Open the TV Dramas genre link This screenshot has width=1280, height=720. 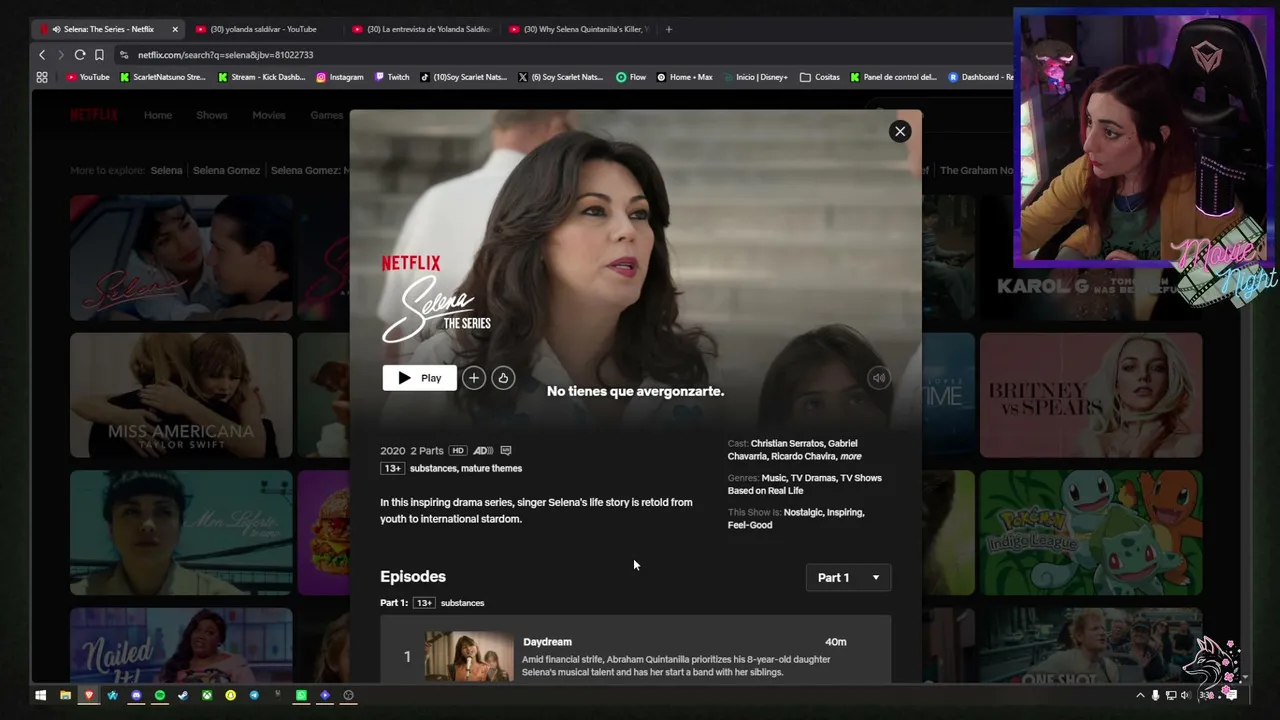tap(812, 478)
